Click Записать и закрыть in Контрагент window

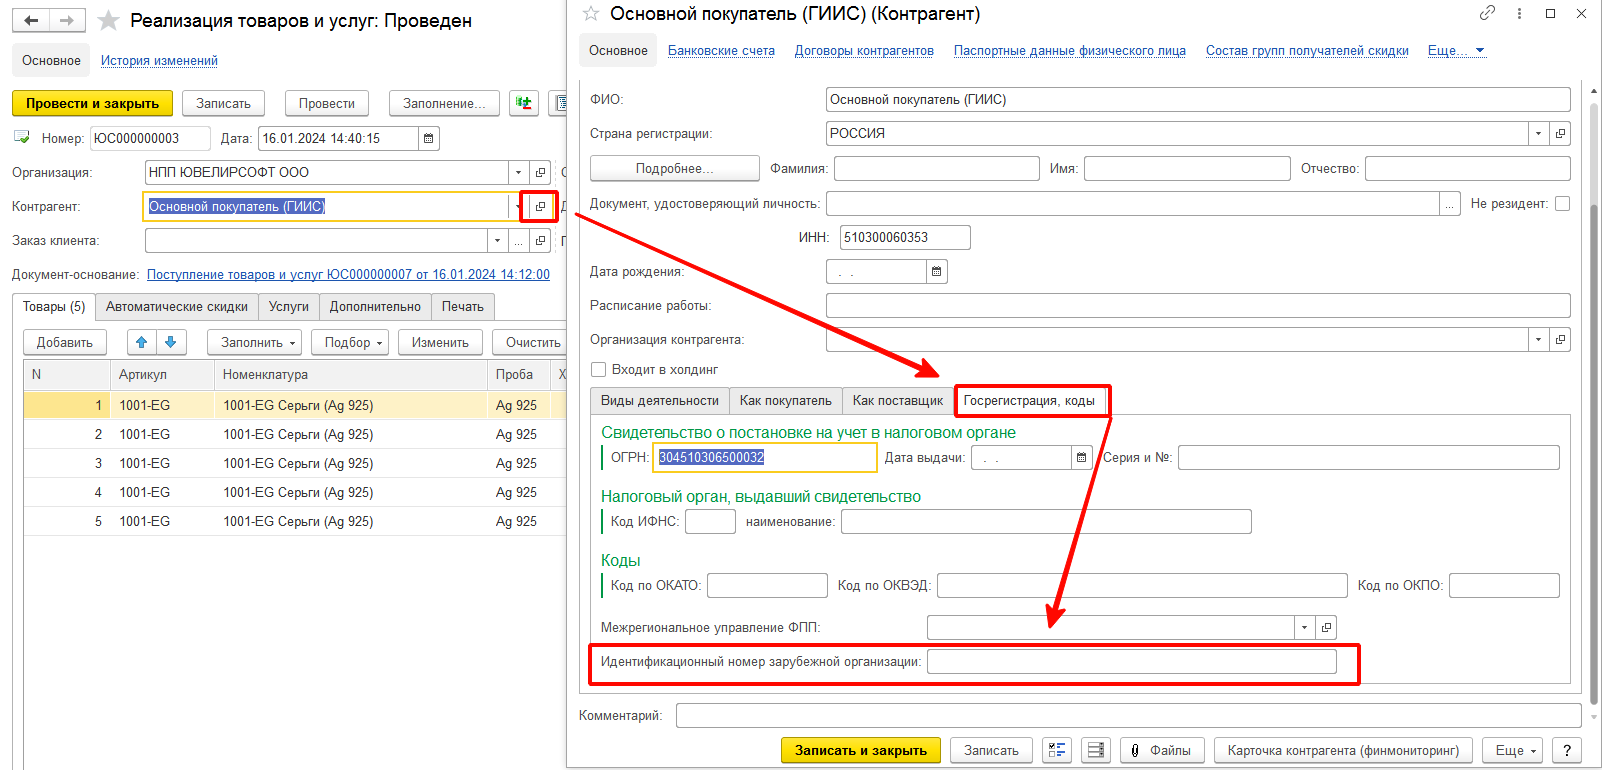[x=860, y=750]
